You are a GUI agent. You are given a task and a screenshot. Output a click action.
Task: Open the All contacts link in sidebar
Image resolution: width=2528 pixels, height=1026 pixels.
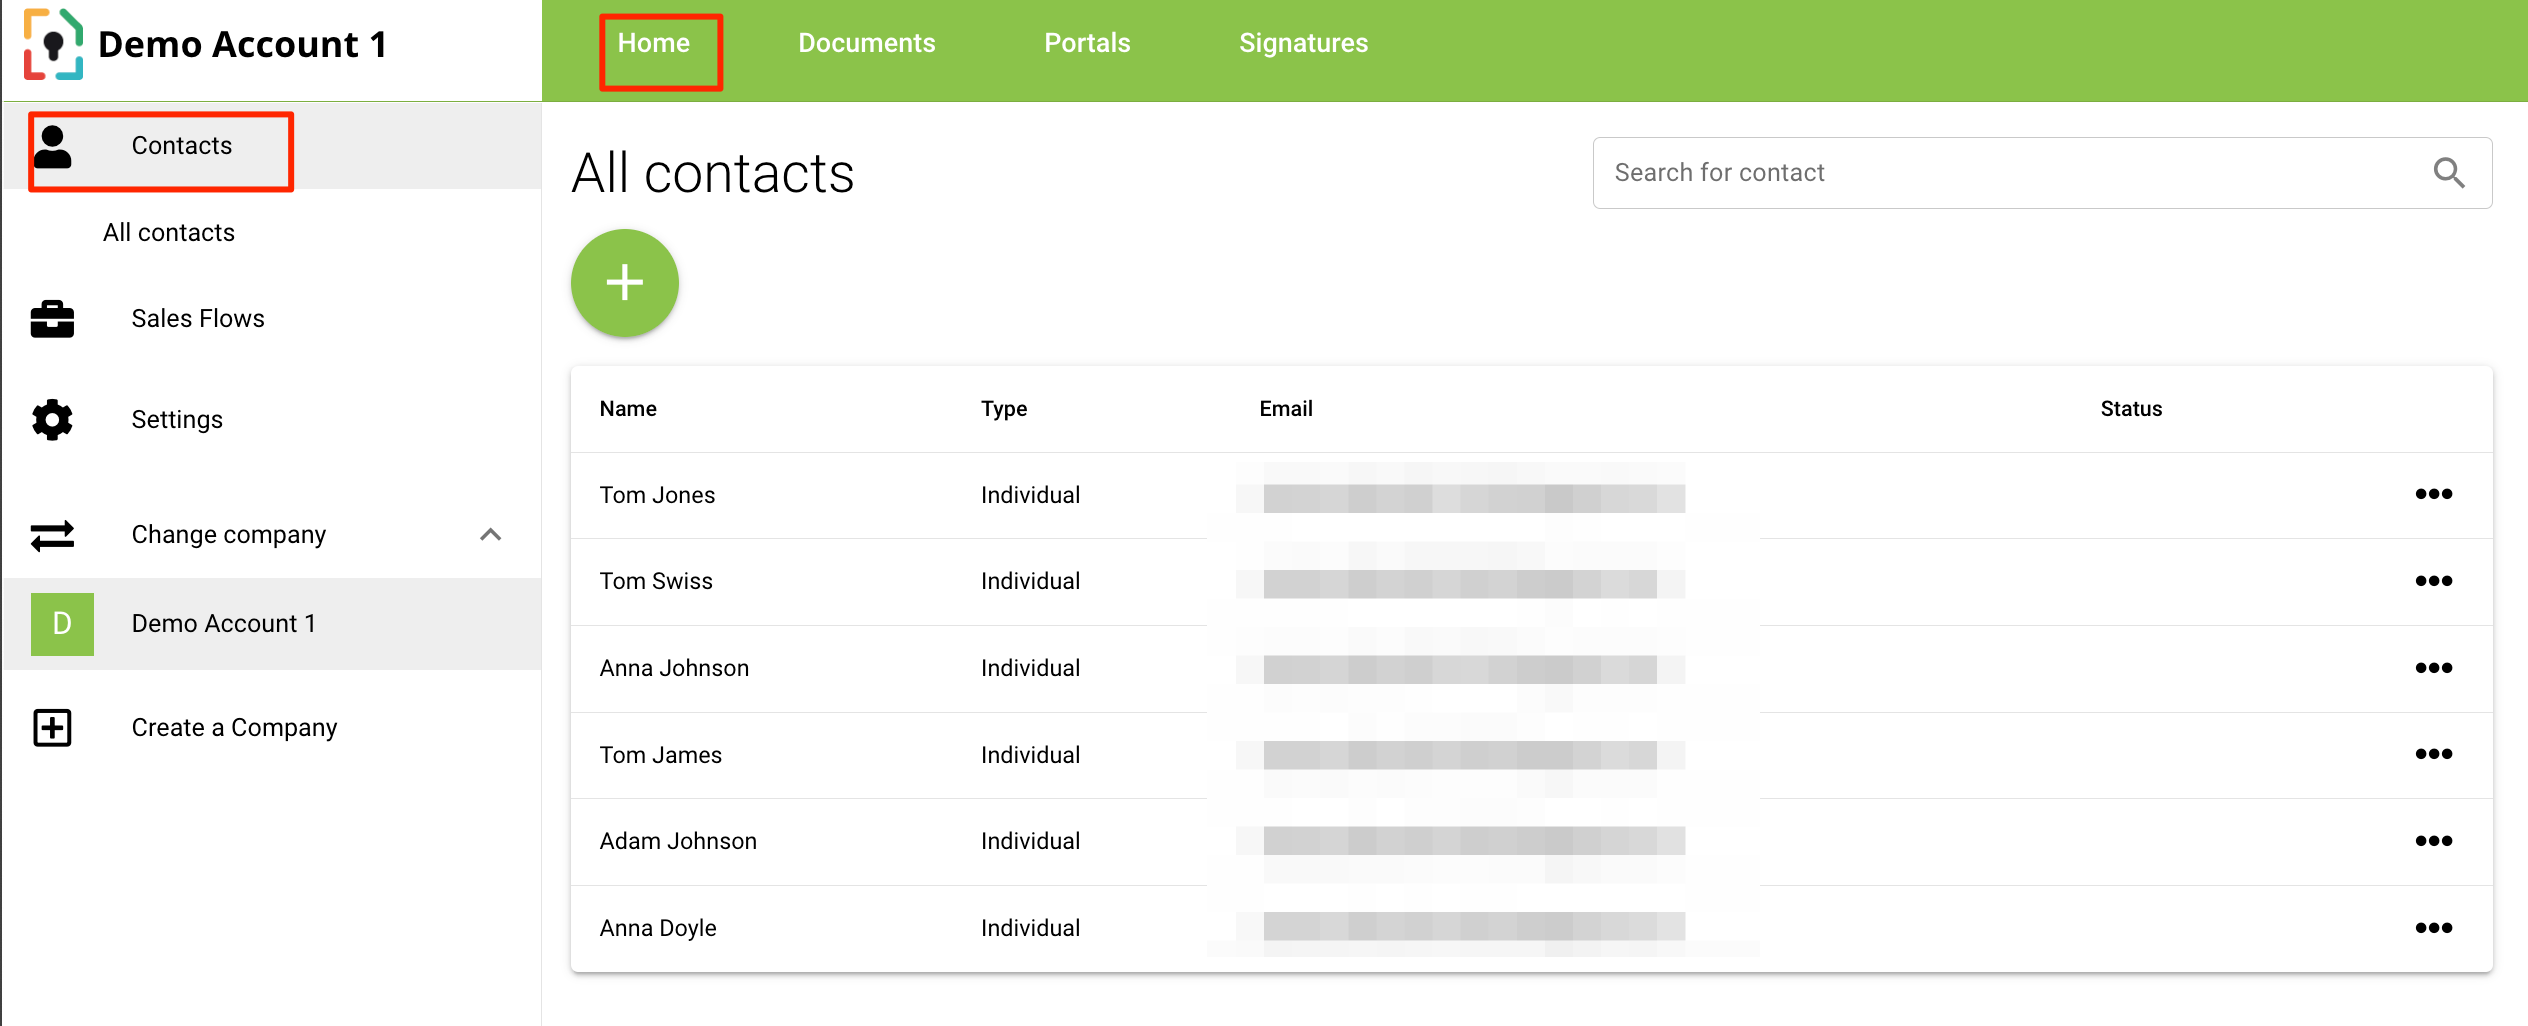tap(168, 232)
